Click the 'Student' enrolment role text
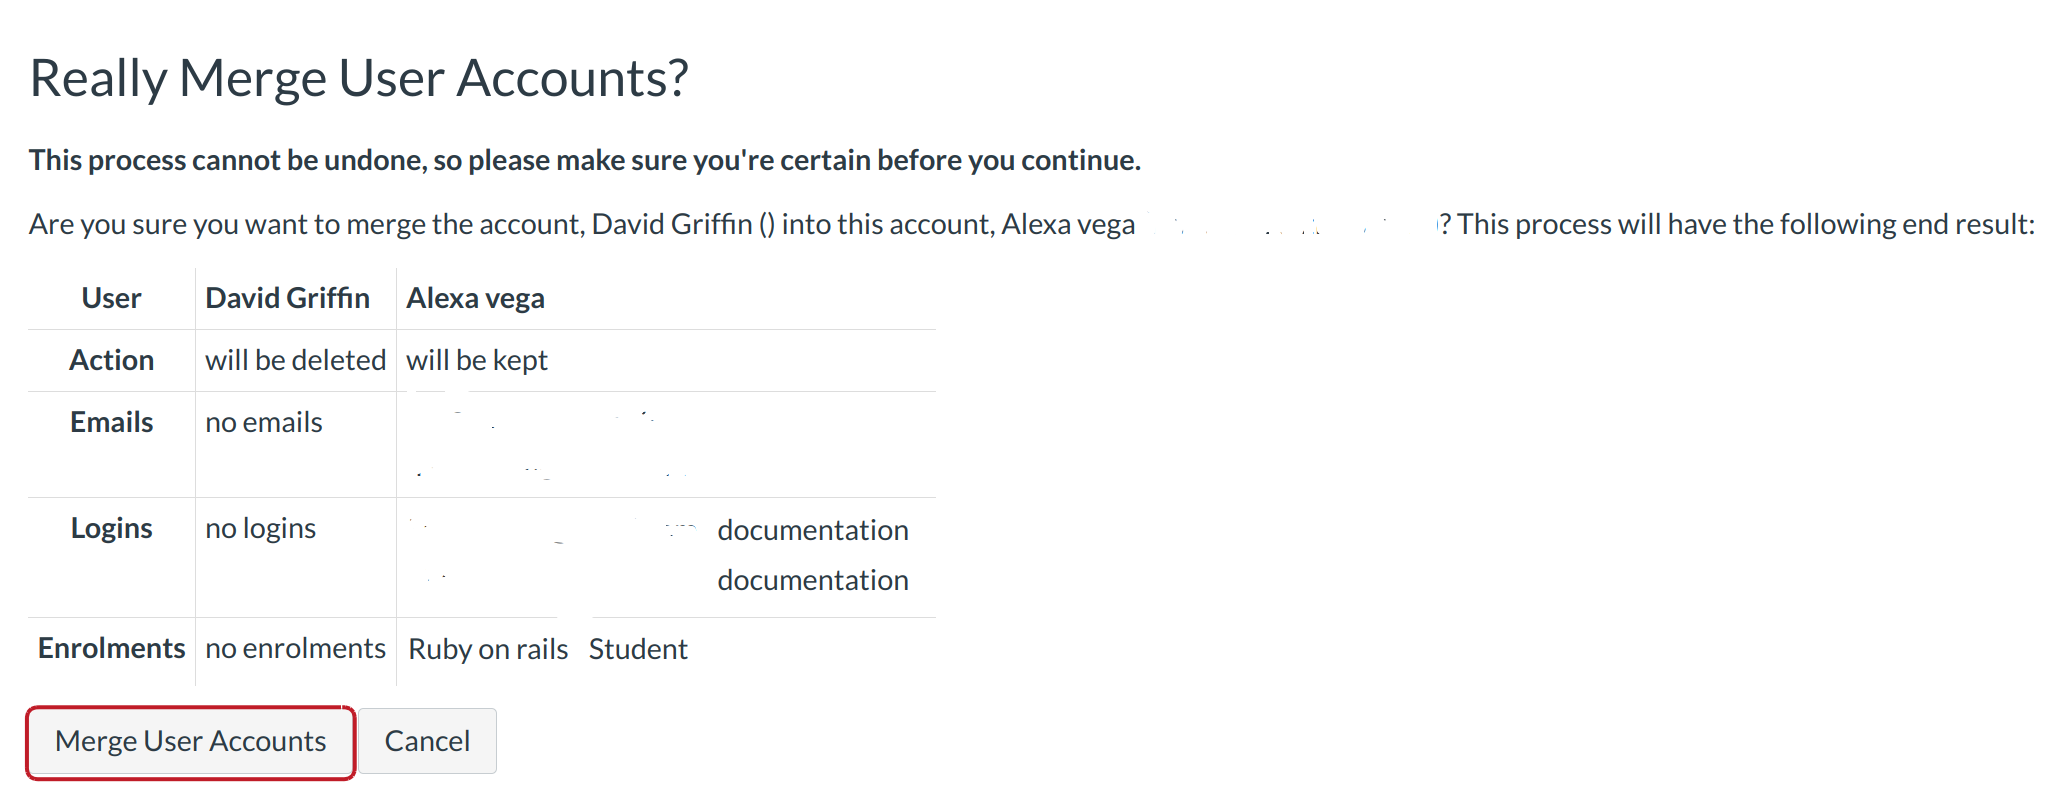Screen dimensions: 2070x810 [x=638, y=649]
